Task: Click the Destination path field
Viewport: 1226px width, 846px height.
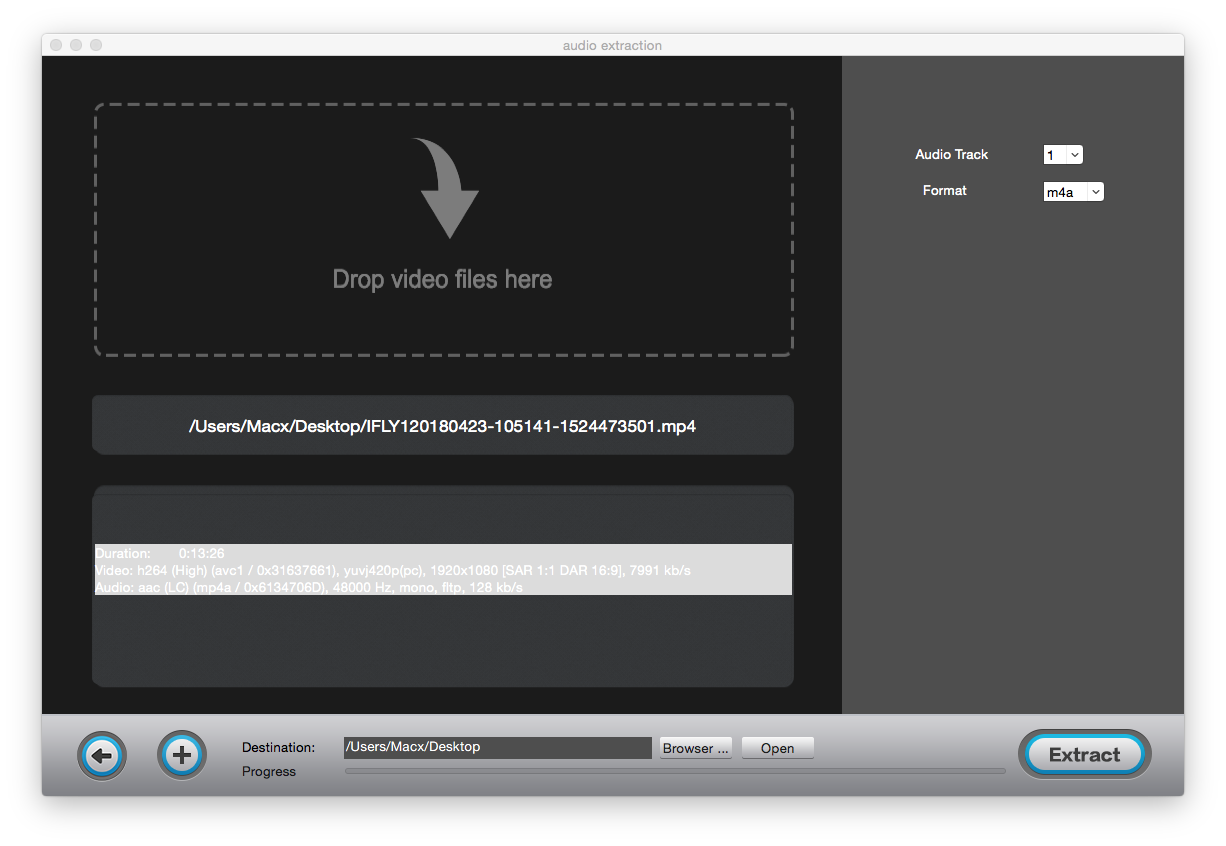Action: (x=498, y=748)
